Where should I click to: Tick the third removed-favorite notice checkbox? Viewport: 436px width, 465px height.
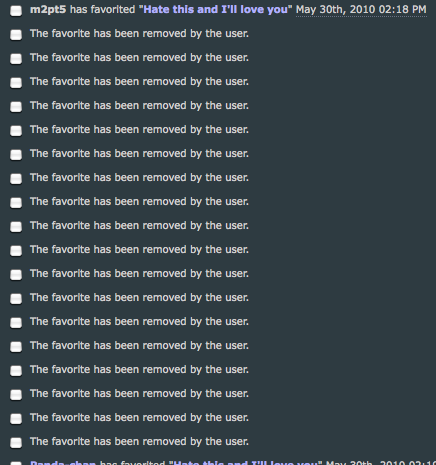point(16,83)
